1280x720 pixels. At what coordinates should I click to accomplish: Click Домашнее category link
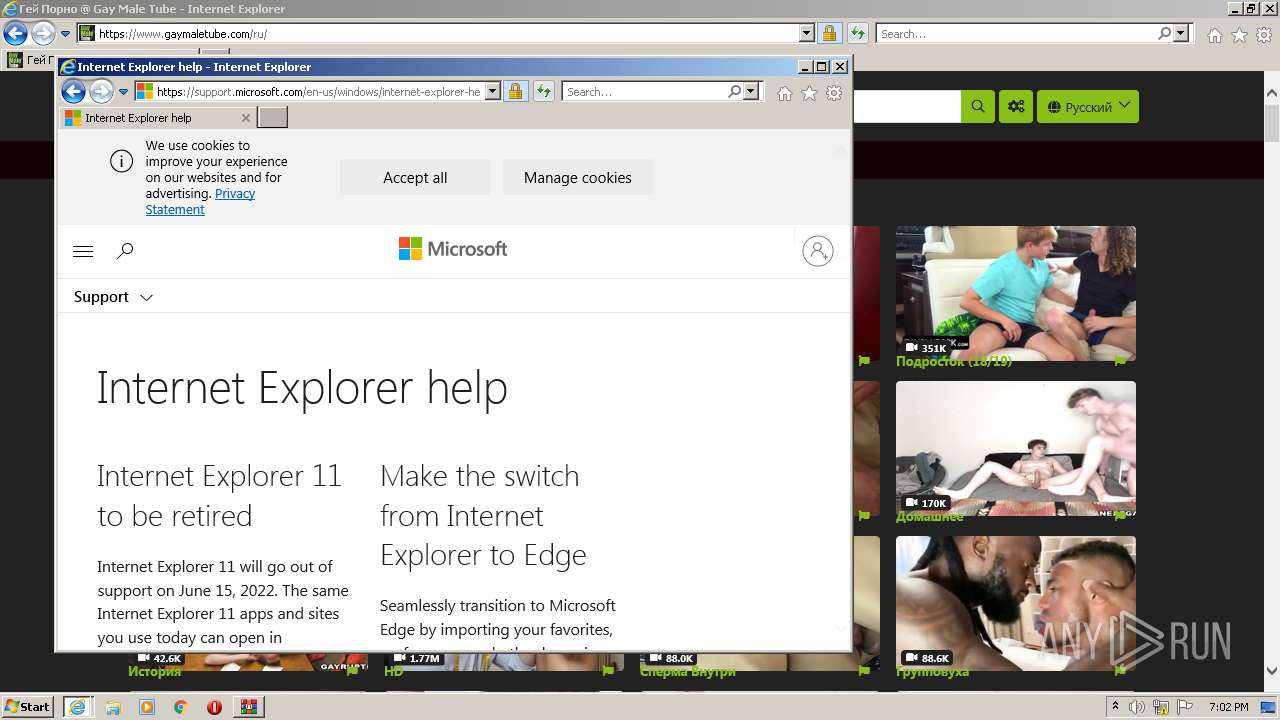tap(930, 516)
